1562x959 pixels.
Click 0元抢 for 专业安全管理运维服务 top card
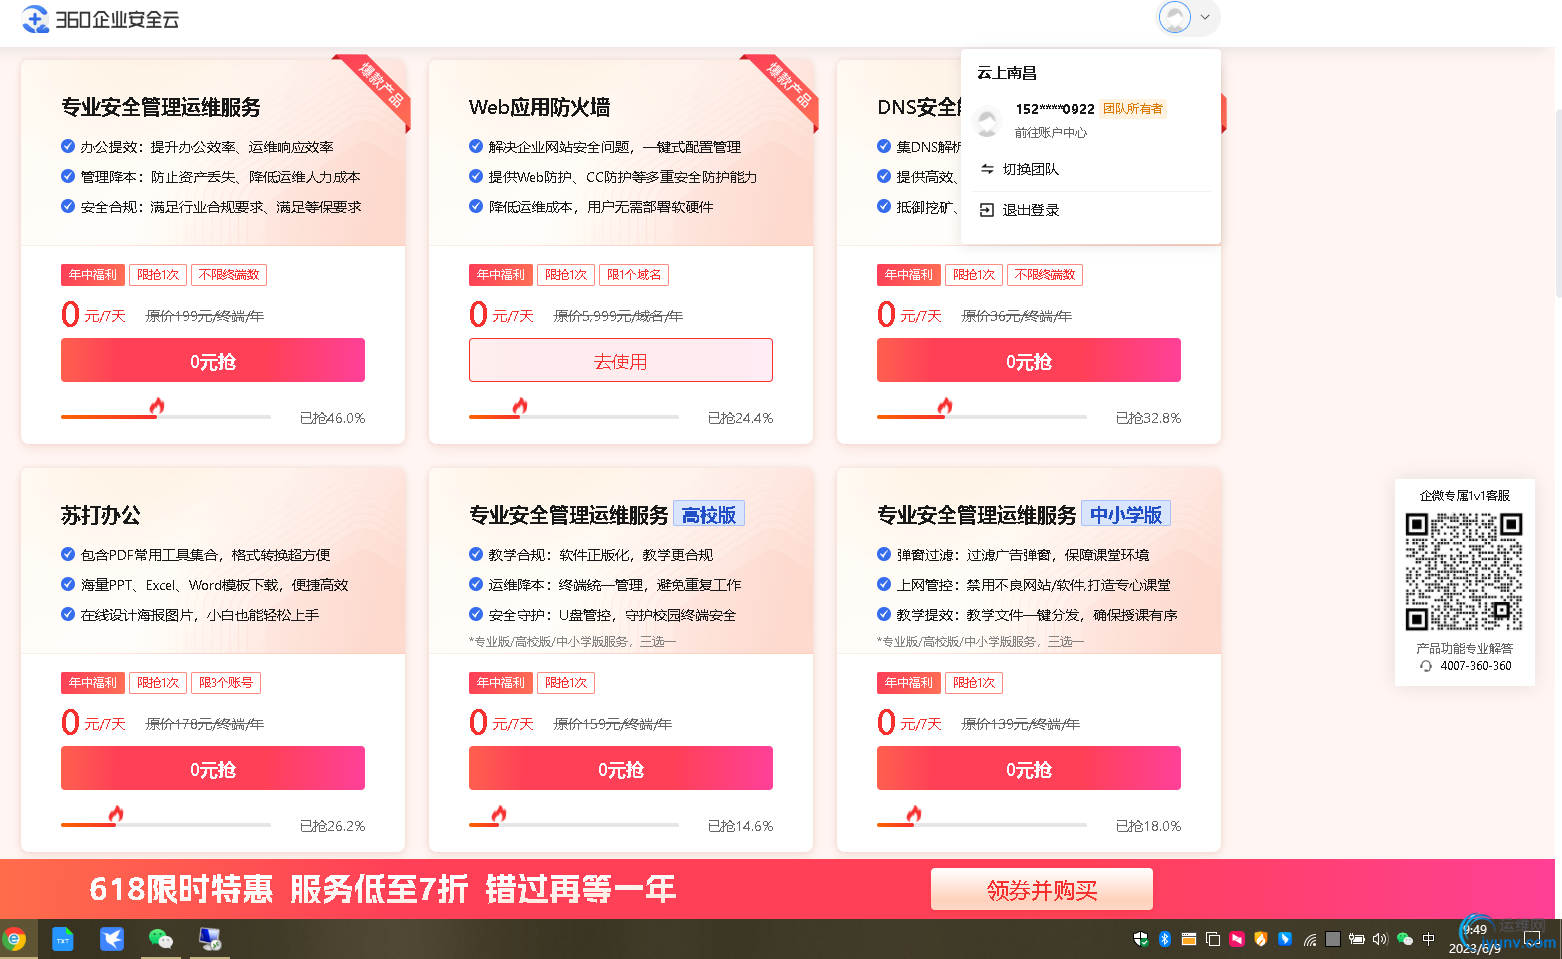point(213,360)
